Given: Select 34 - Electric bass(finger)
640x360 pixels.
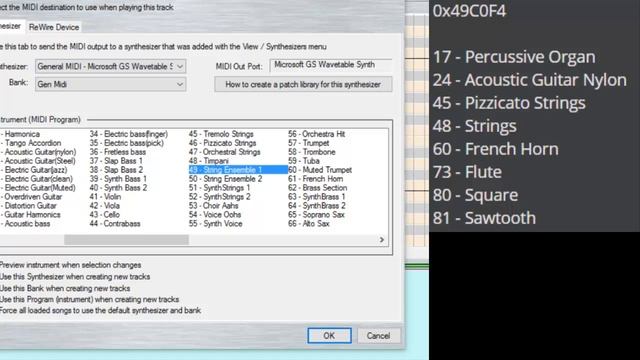Looking at the screenshot, I should [x=129, y=134].
